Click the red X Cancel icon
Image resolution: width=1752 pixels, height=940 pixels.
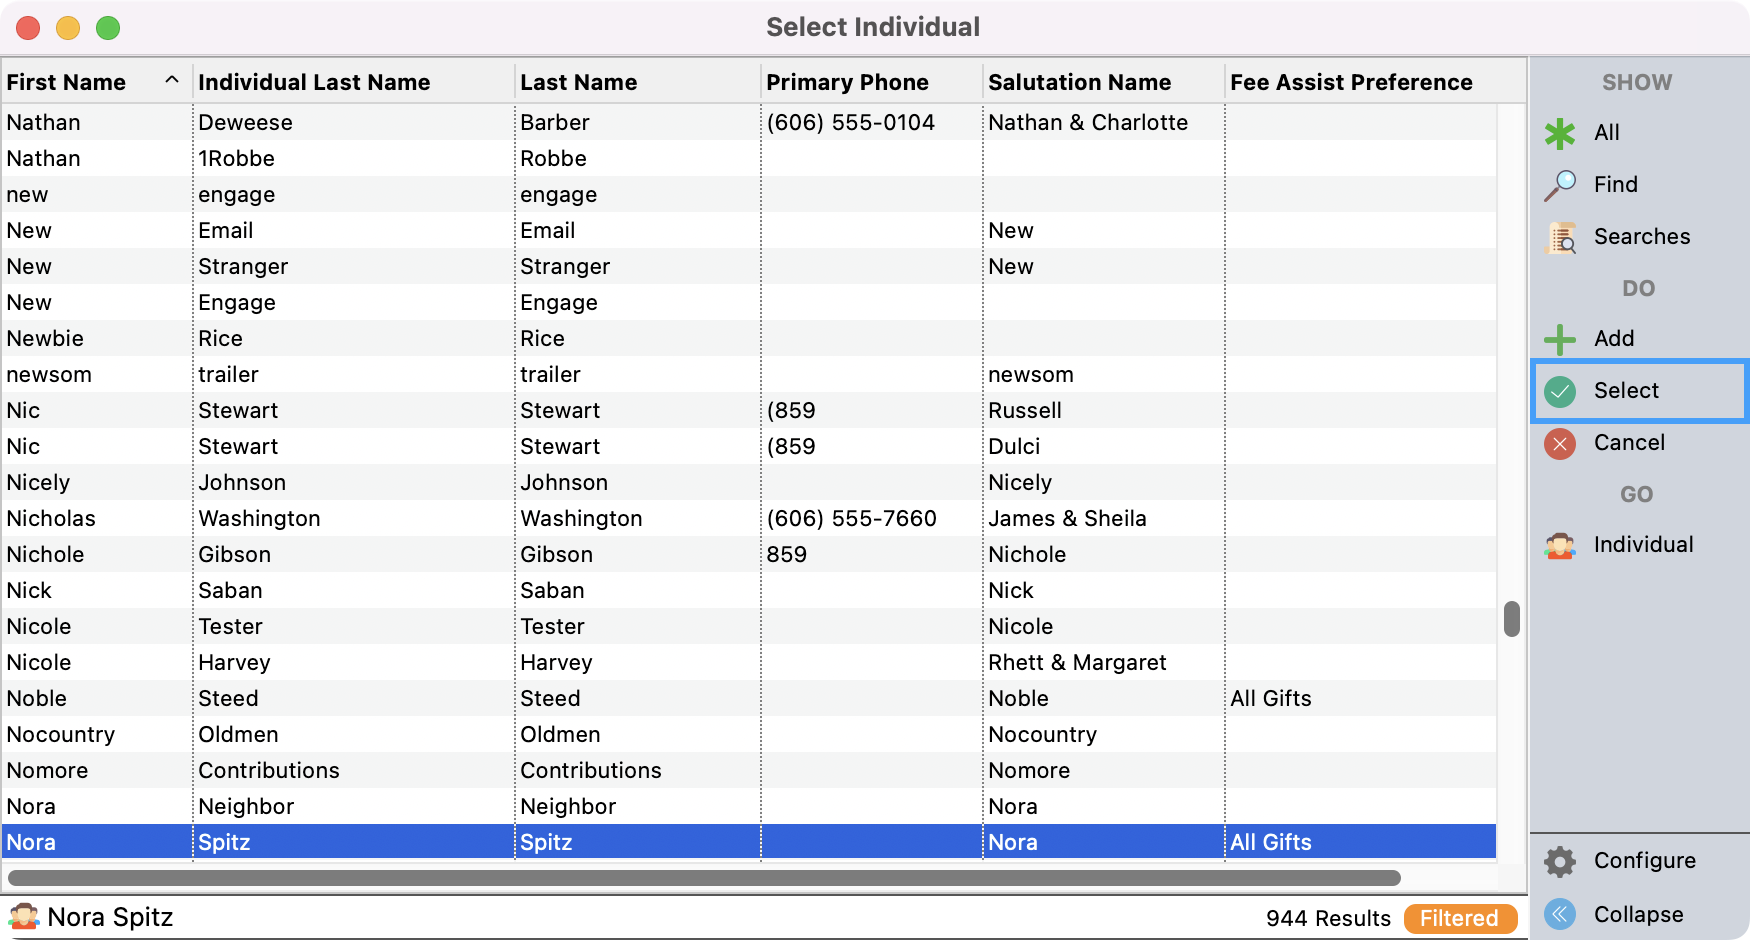pos(1559,443)
